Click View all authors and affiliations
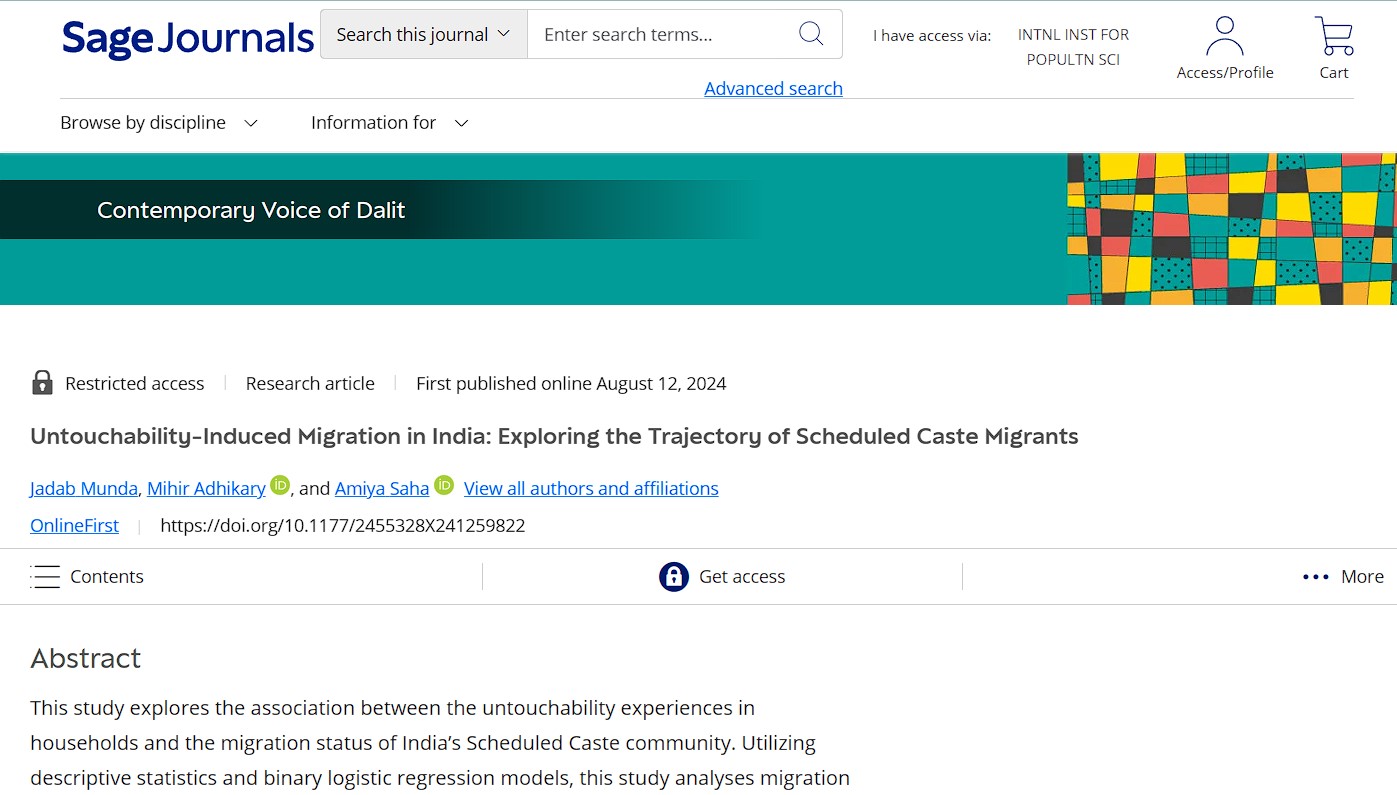Viewport: 1397px width, 795px height. (x=590, y=488)
